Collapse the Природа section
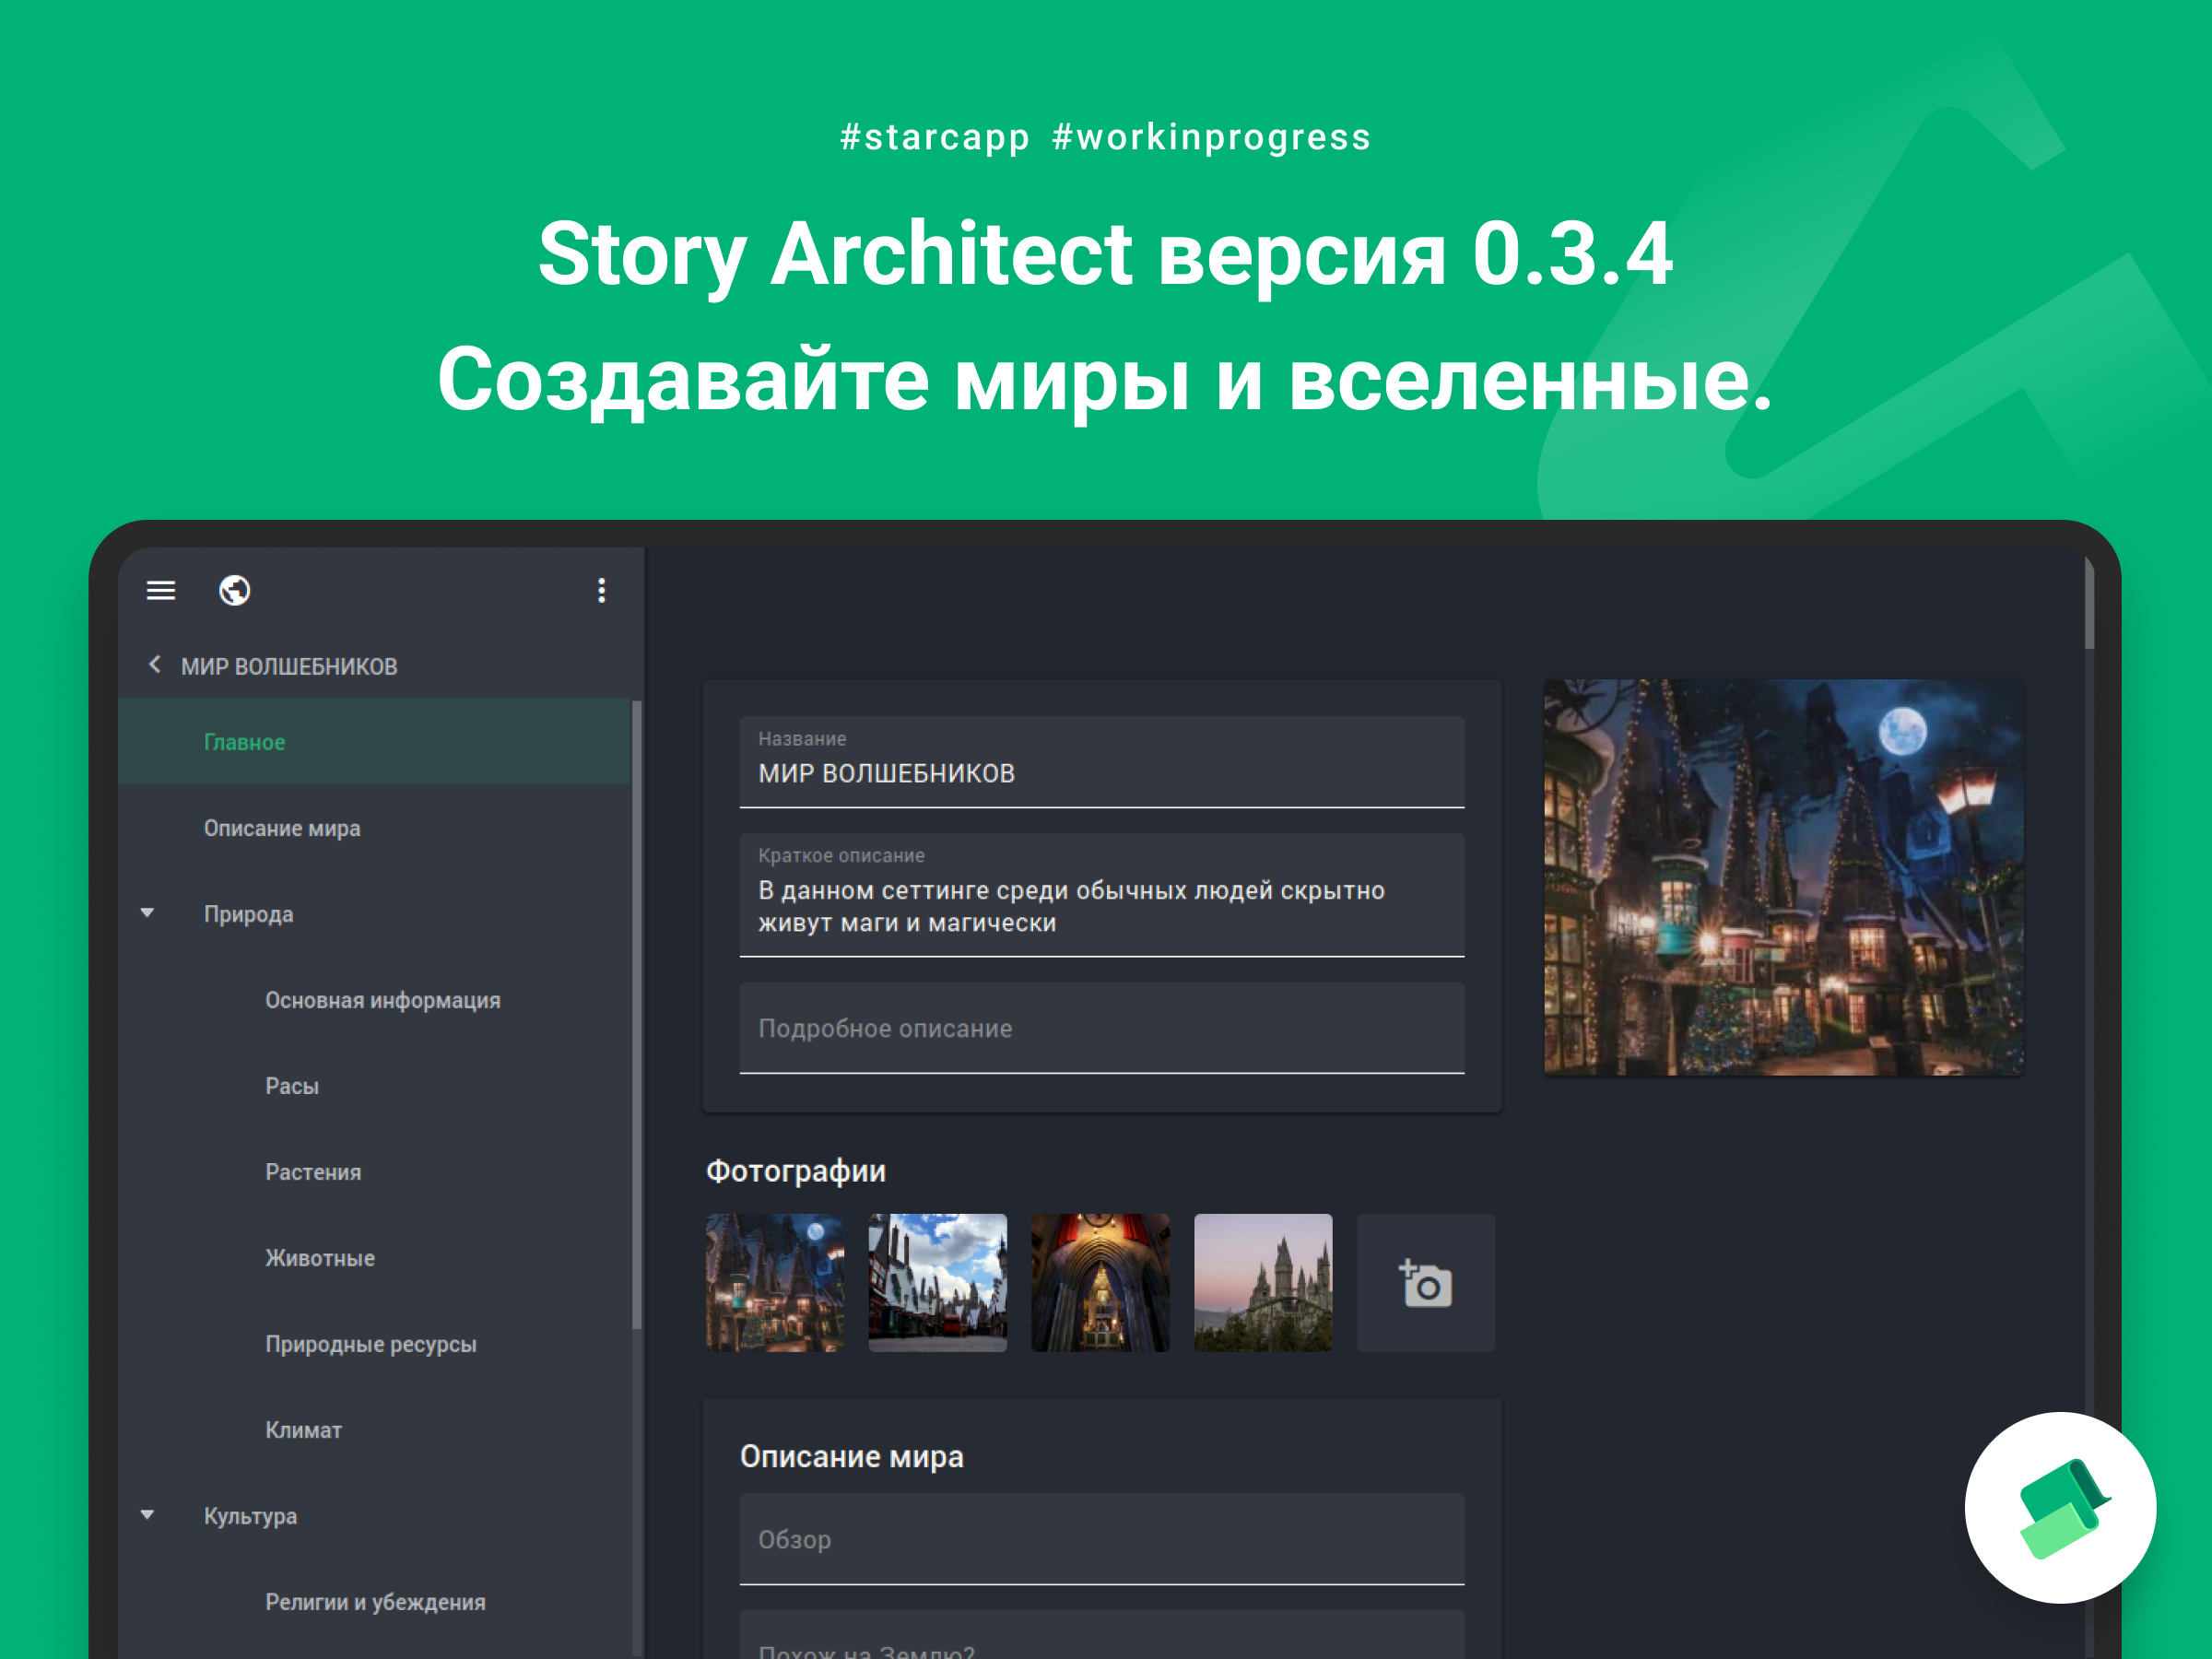Screen dimensions: 2212x1659 pyautogui.click(x=147, y=913)
